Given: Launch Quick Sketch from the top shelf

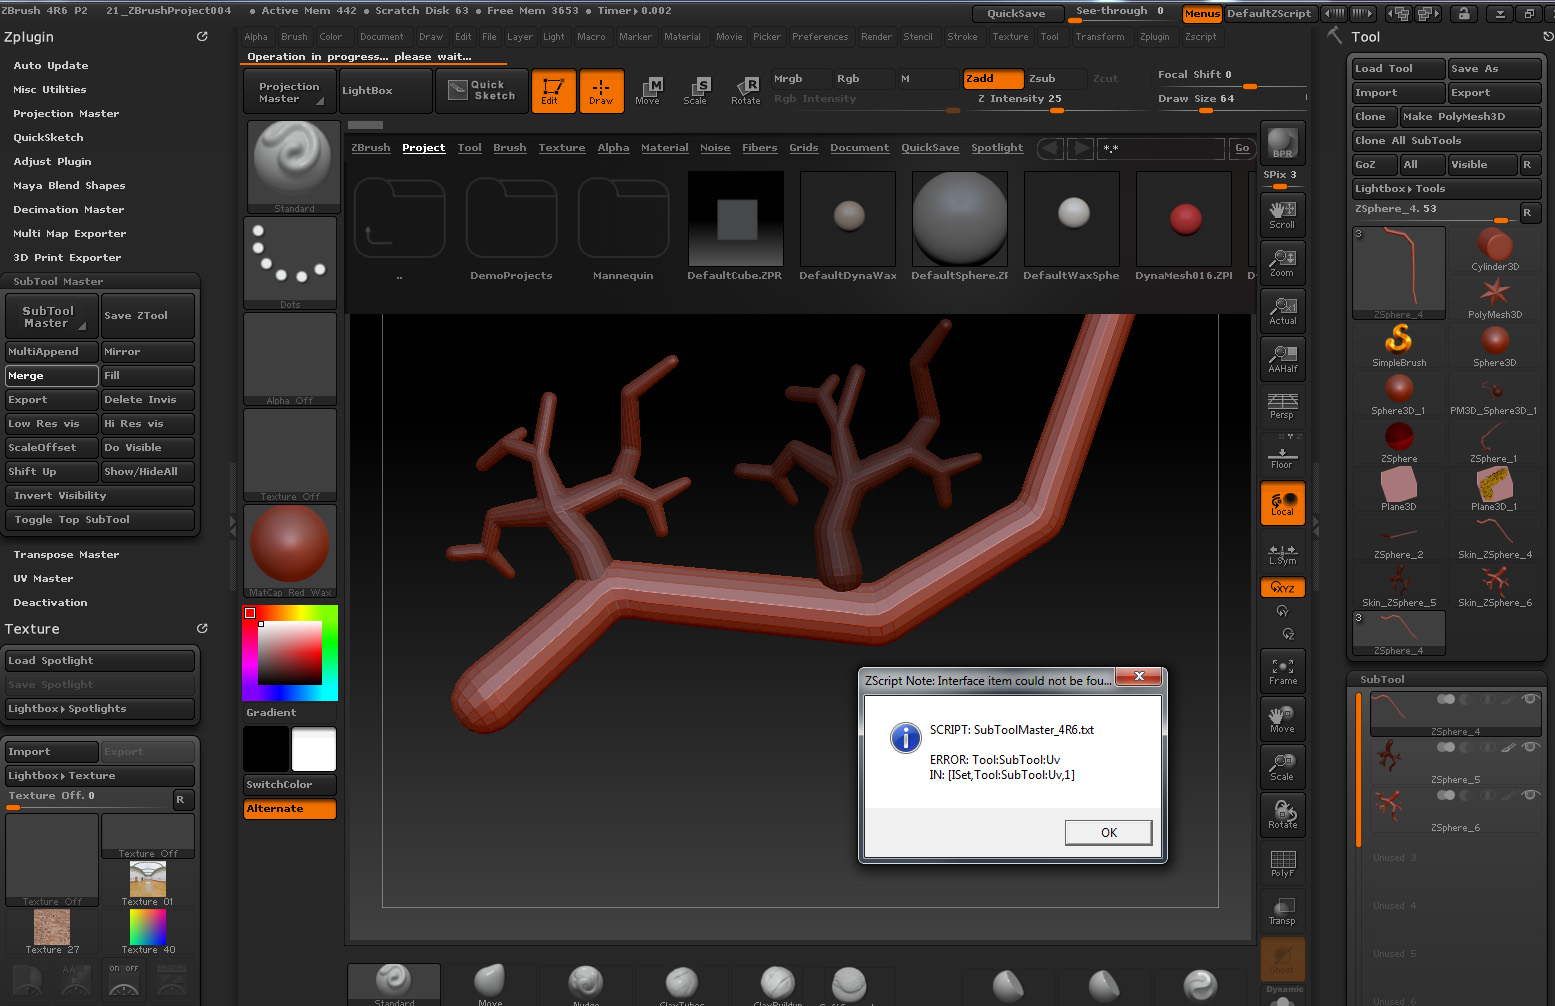Looking at the screenshot, I should click(481, 91).
